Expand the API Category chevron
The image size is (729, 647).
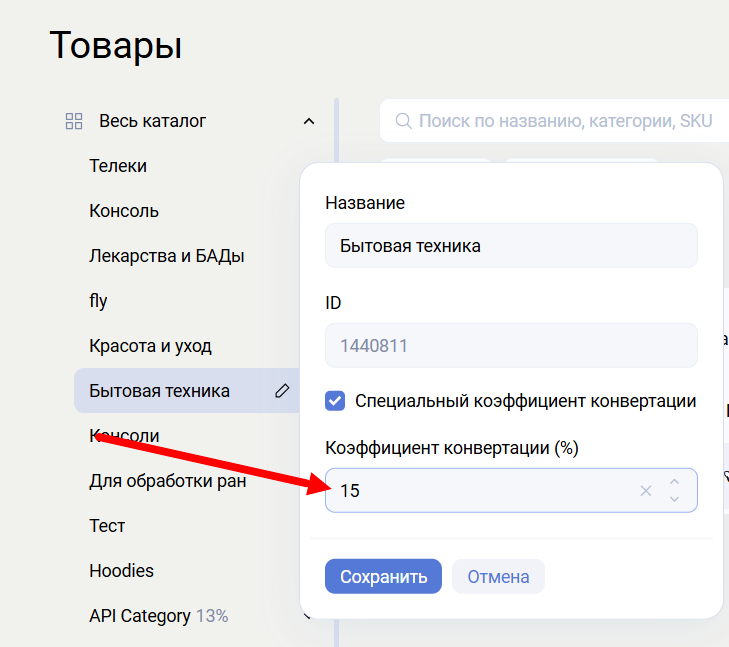tap(309, 616)
